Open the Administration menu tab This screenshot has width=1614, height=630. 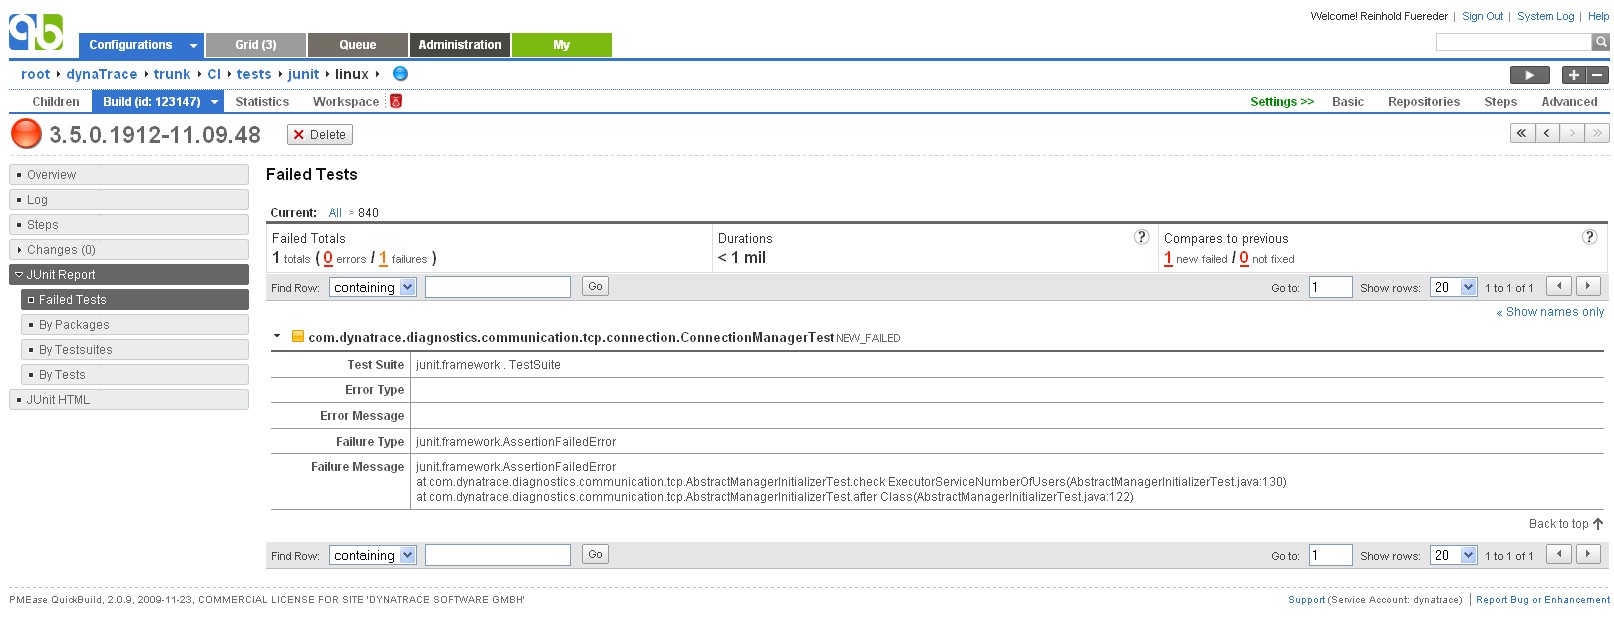pos(459,45)
